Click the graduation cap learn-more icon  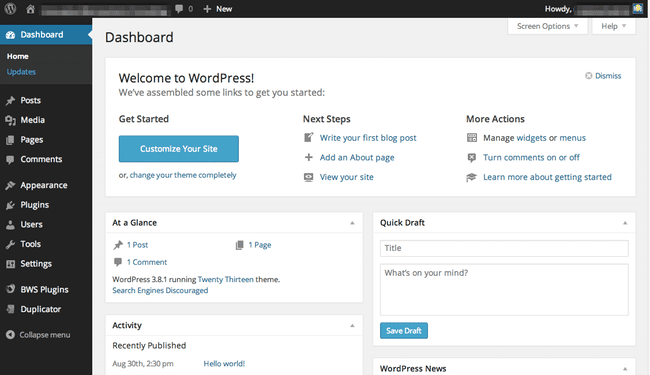point(472,177)
